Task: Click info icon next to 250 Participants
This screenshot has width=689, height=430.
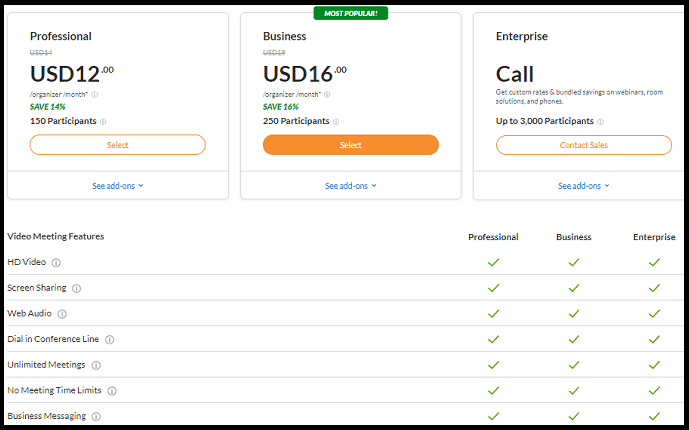Action: pos(336,122)
